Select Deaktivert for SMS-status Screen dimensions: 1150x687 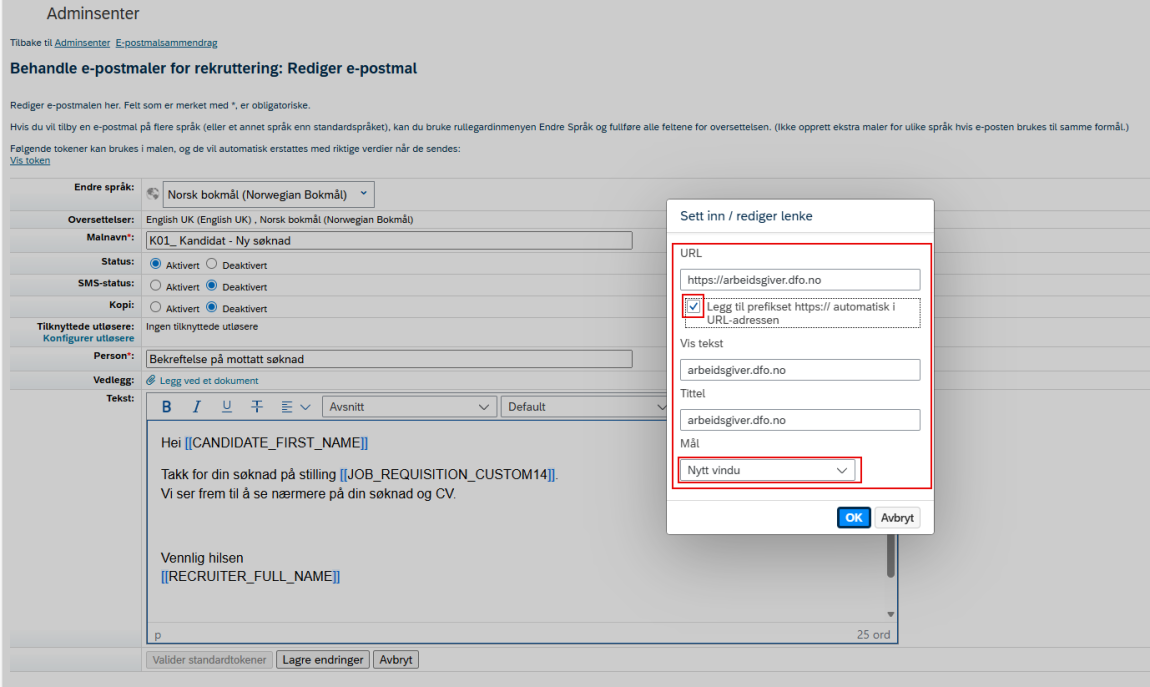pos(211,285)
